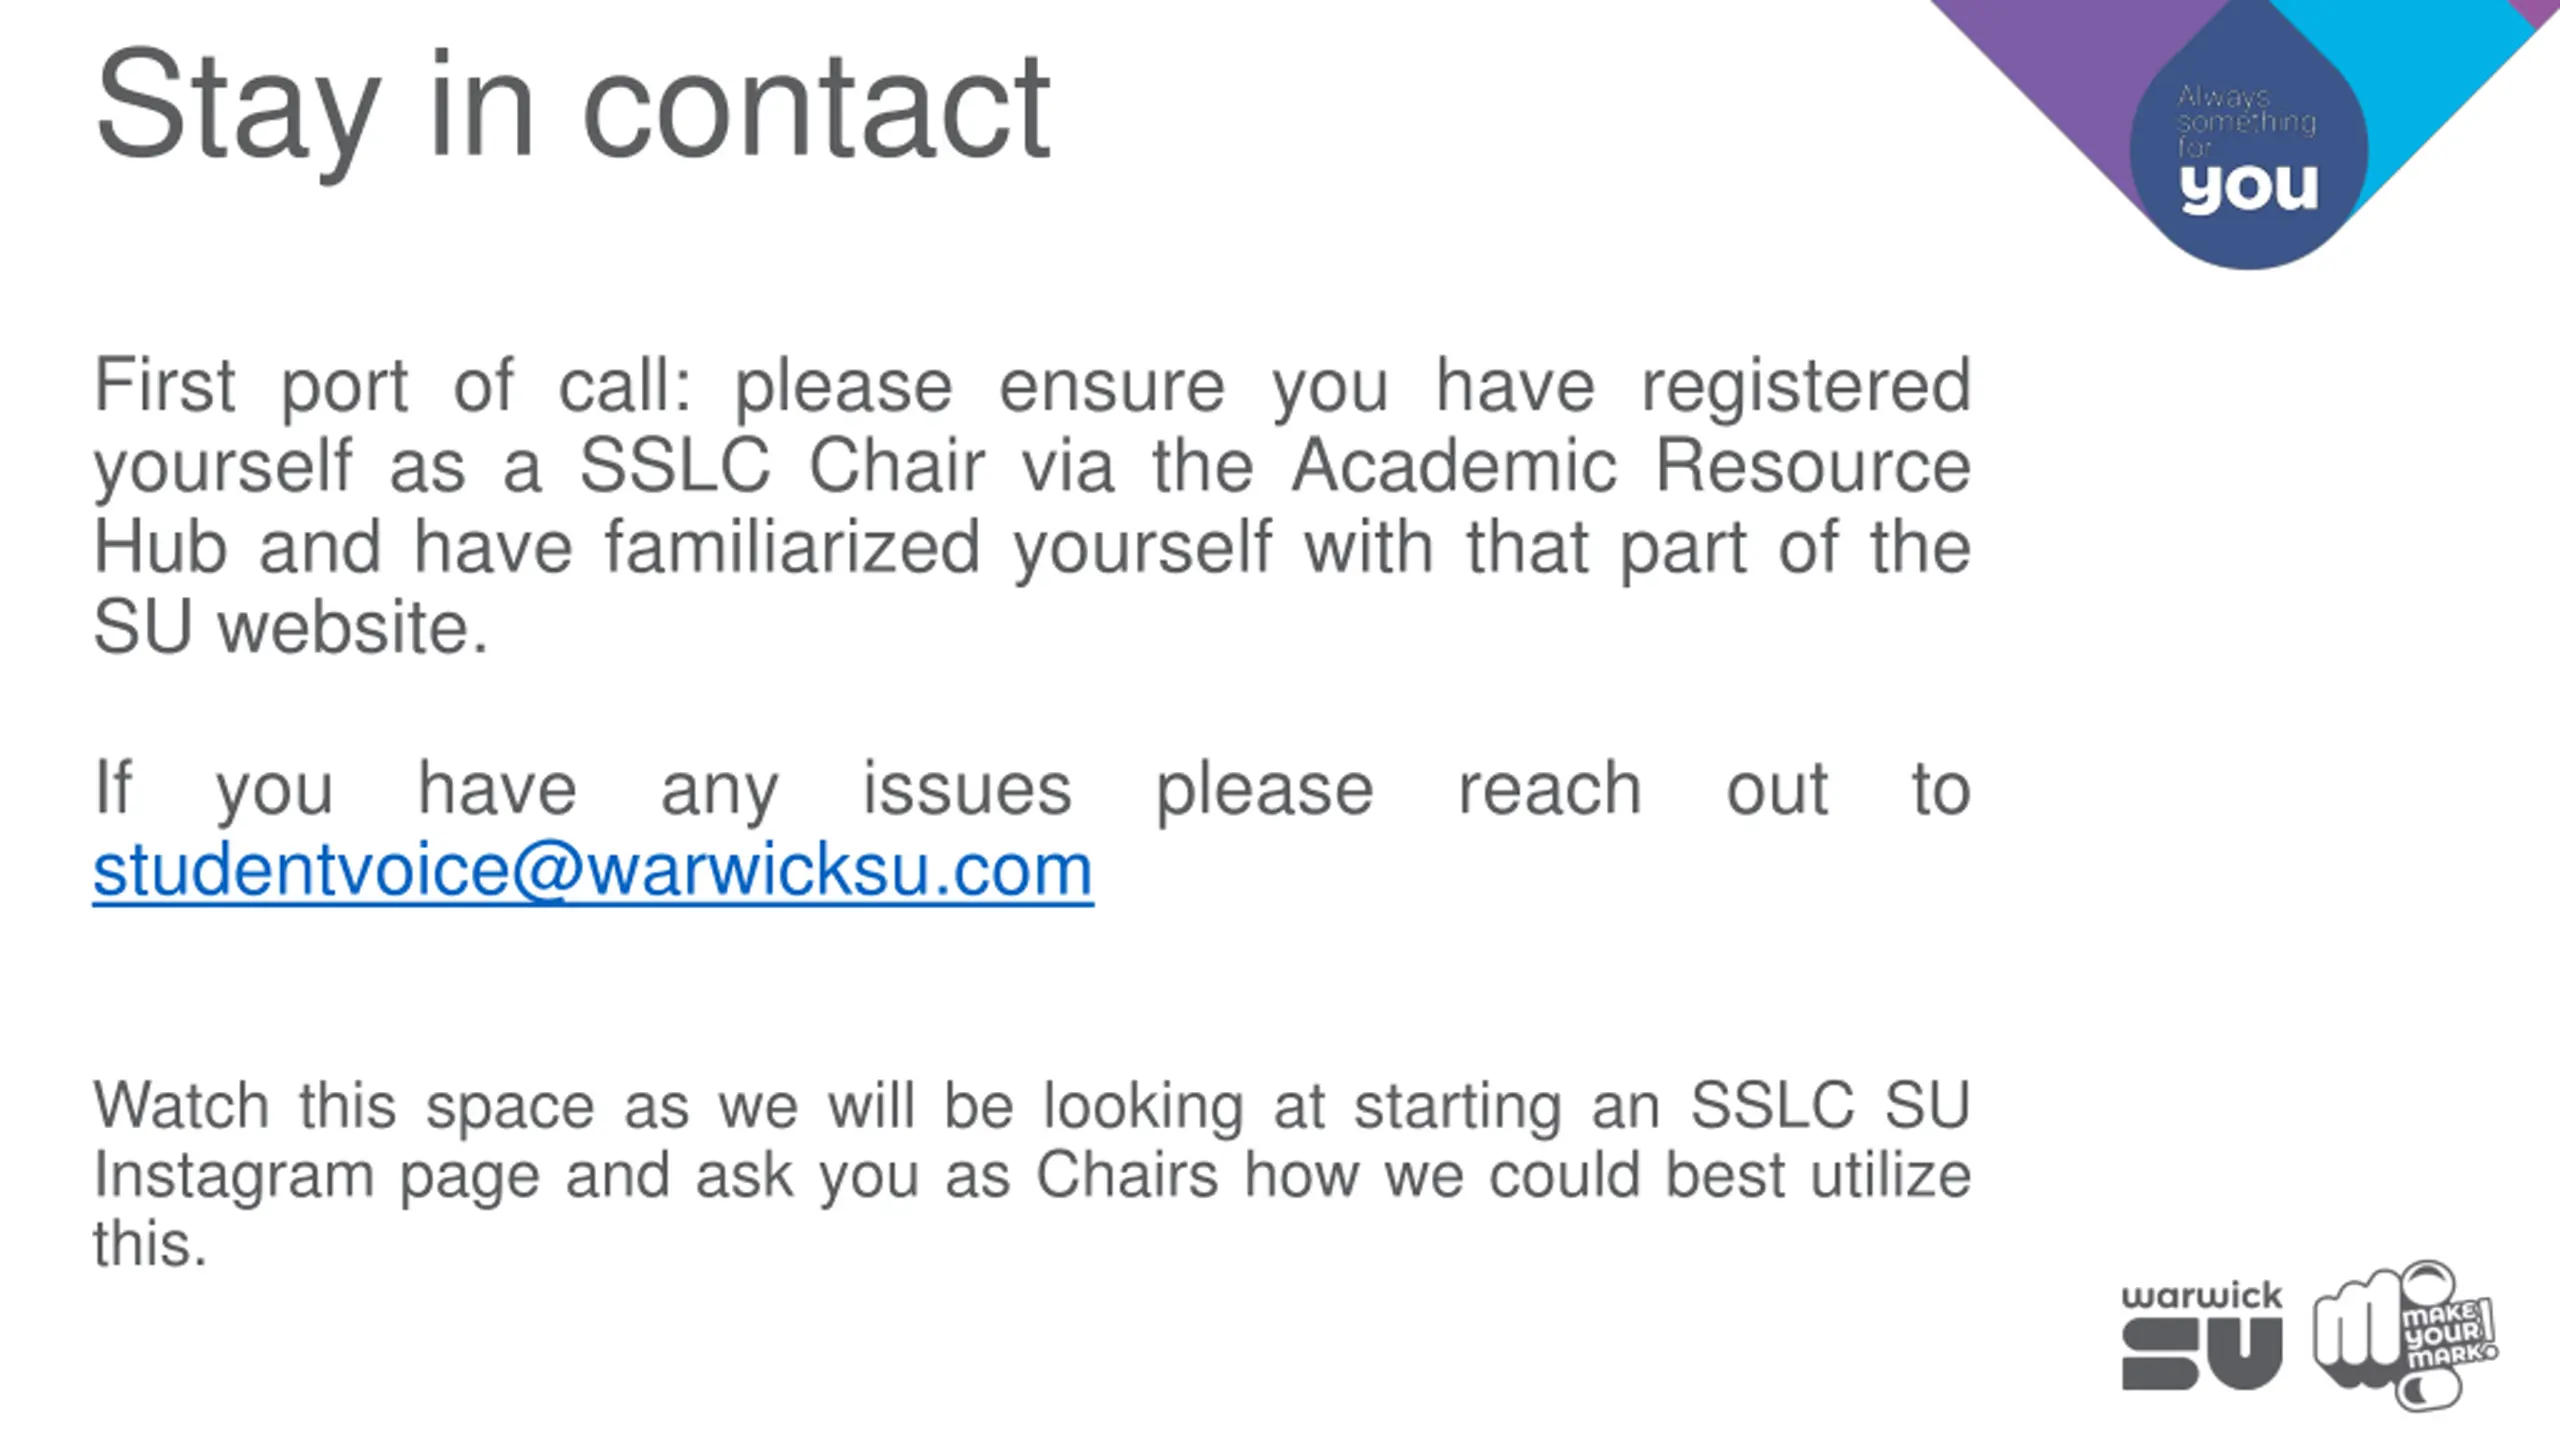
Task: Click the Make Your Mark fist logo
Action: (x=2405, y=1335)
